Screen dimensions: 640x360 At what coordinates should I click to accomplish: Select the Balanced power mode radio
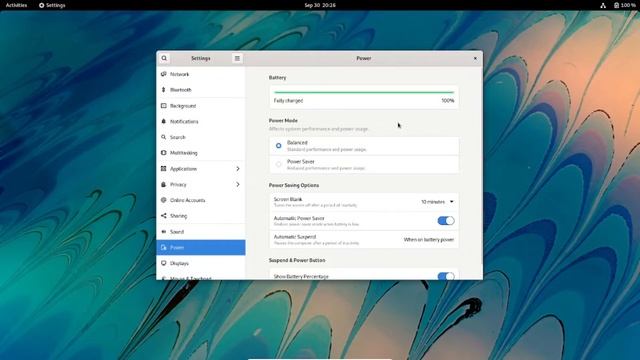click(278, 146)
